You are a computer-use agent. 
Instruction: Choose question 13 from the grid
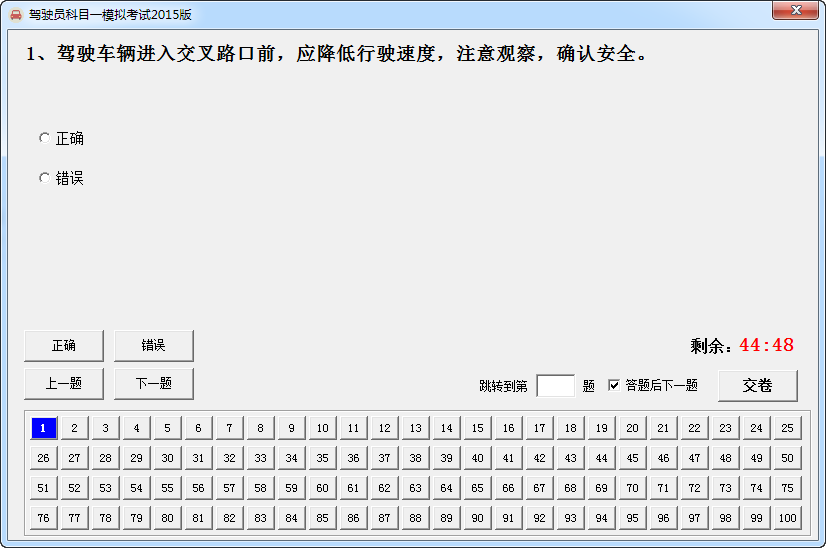(x=415, y=428)
